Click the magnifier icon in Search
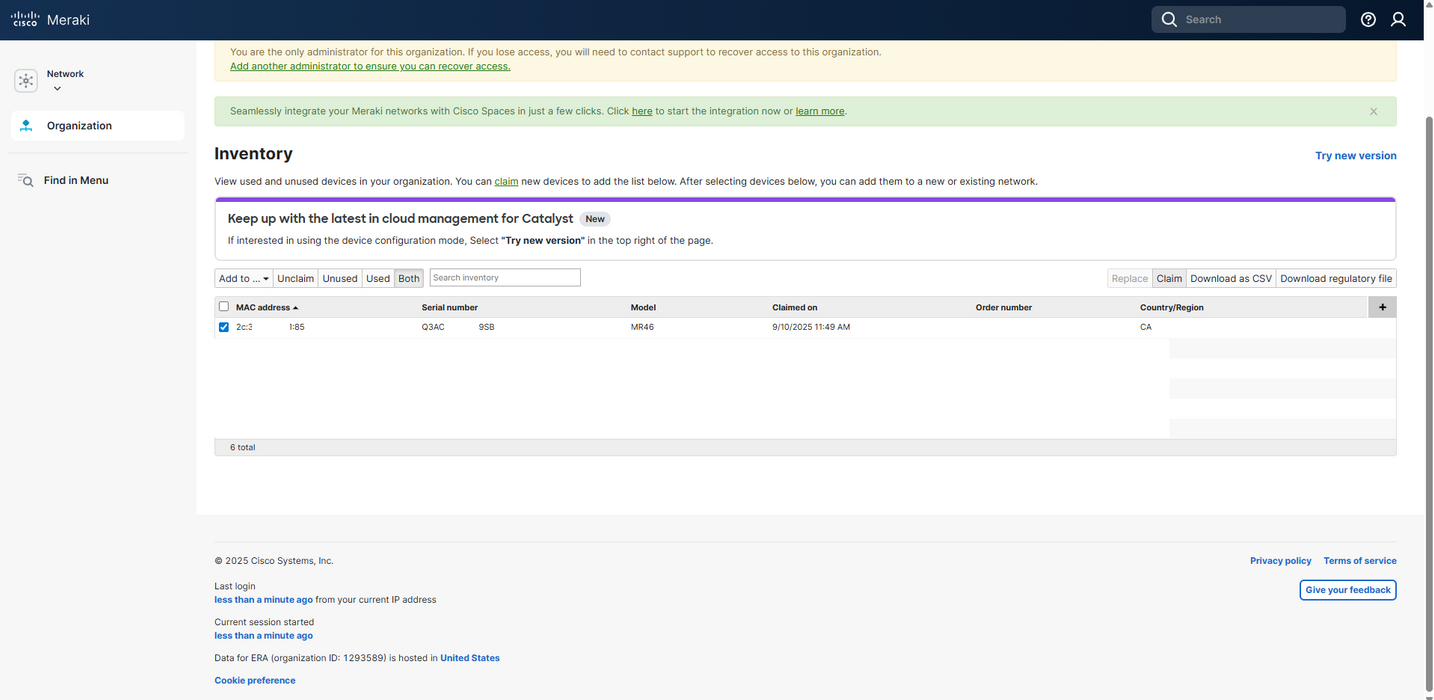Screen dimensions: 1434x700 [x=1169, y=19]
